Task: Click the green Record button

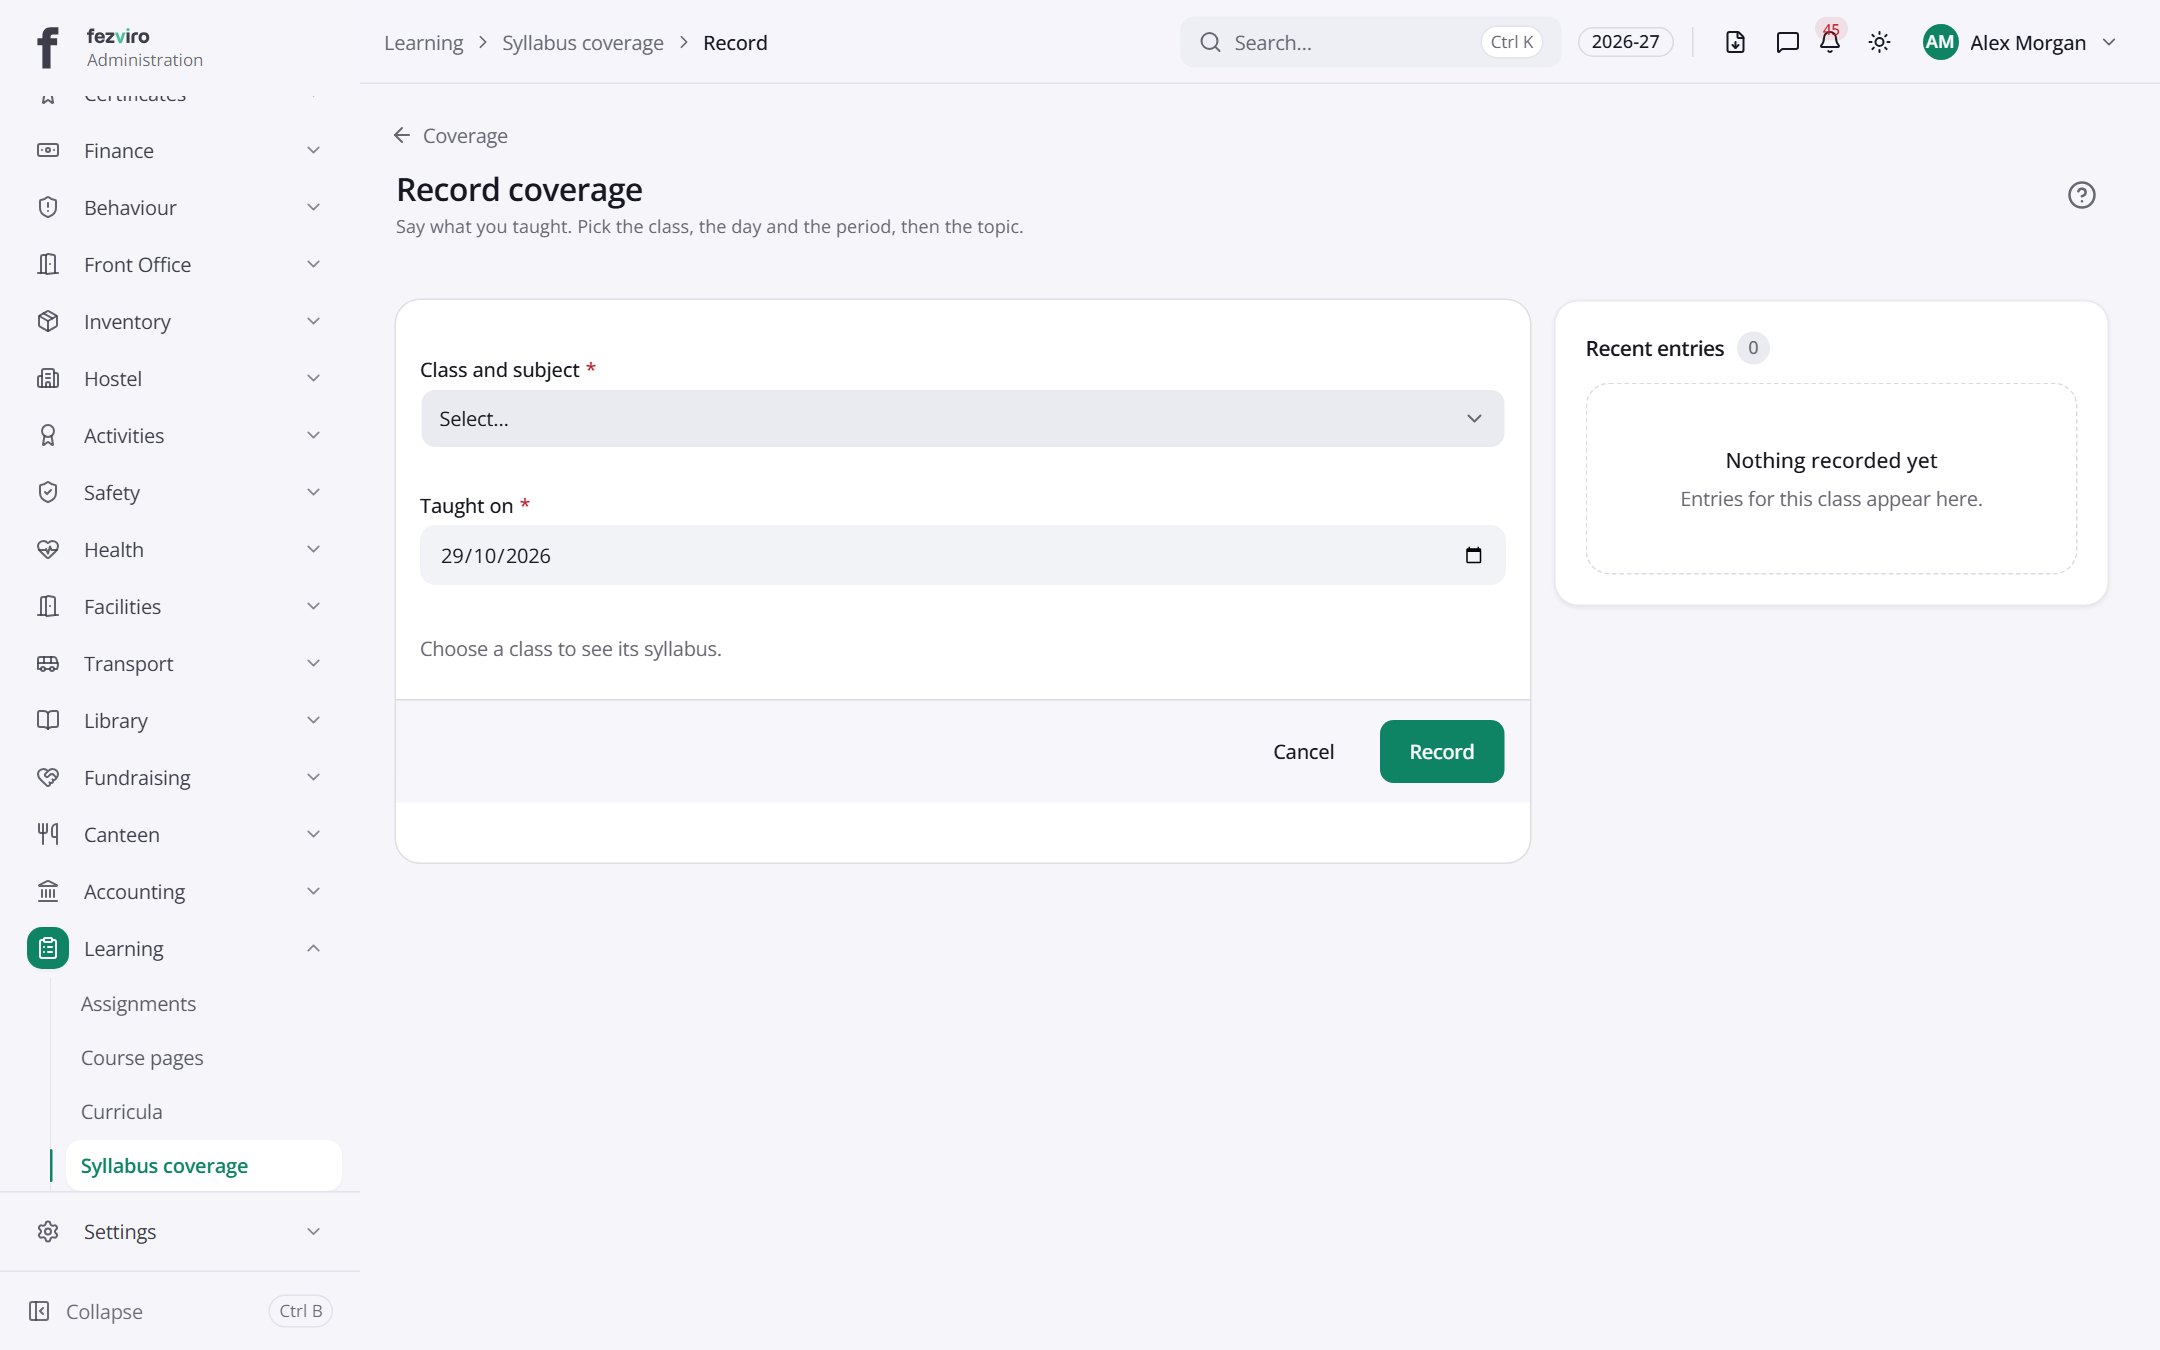Action: [1441, 751]
